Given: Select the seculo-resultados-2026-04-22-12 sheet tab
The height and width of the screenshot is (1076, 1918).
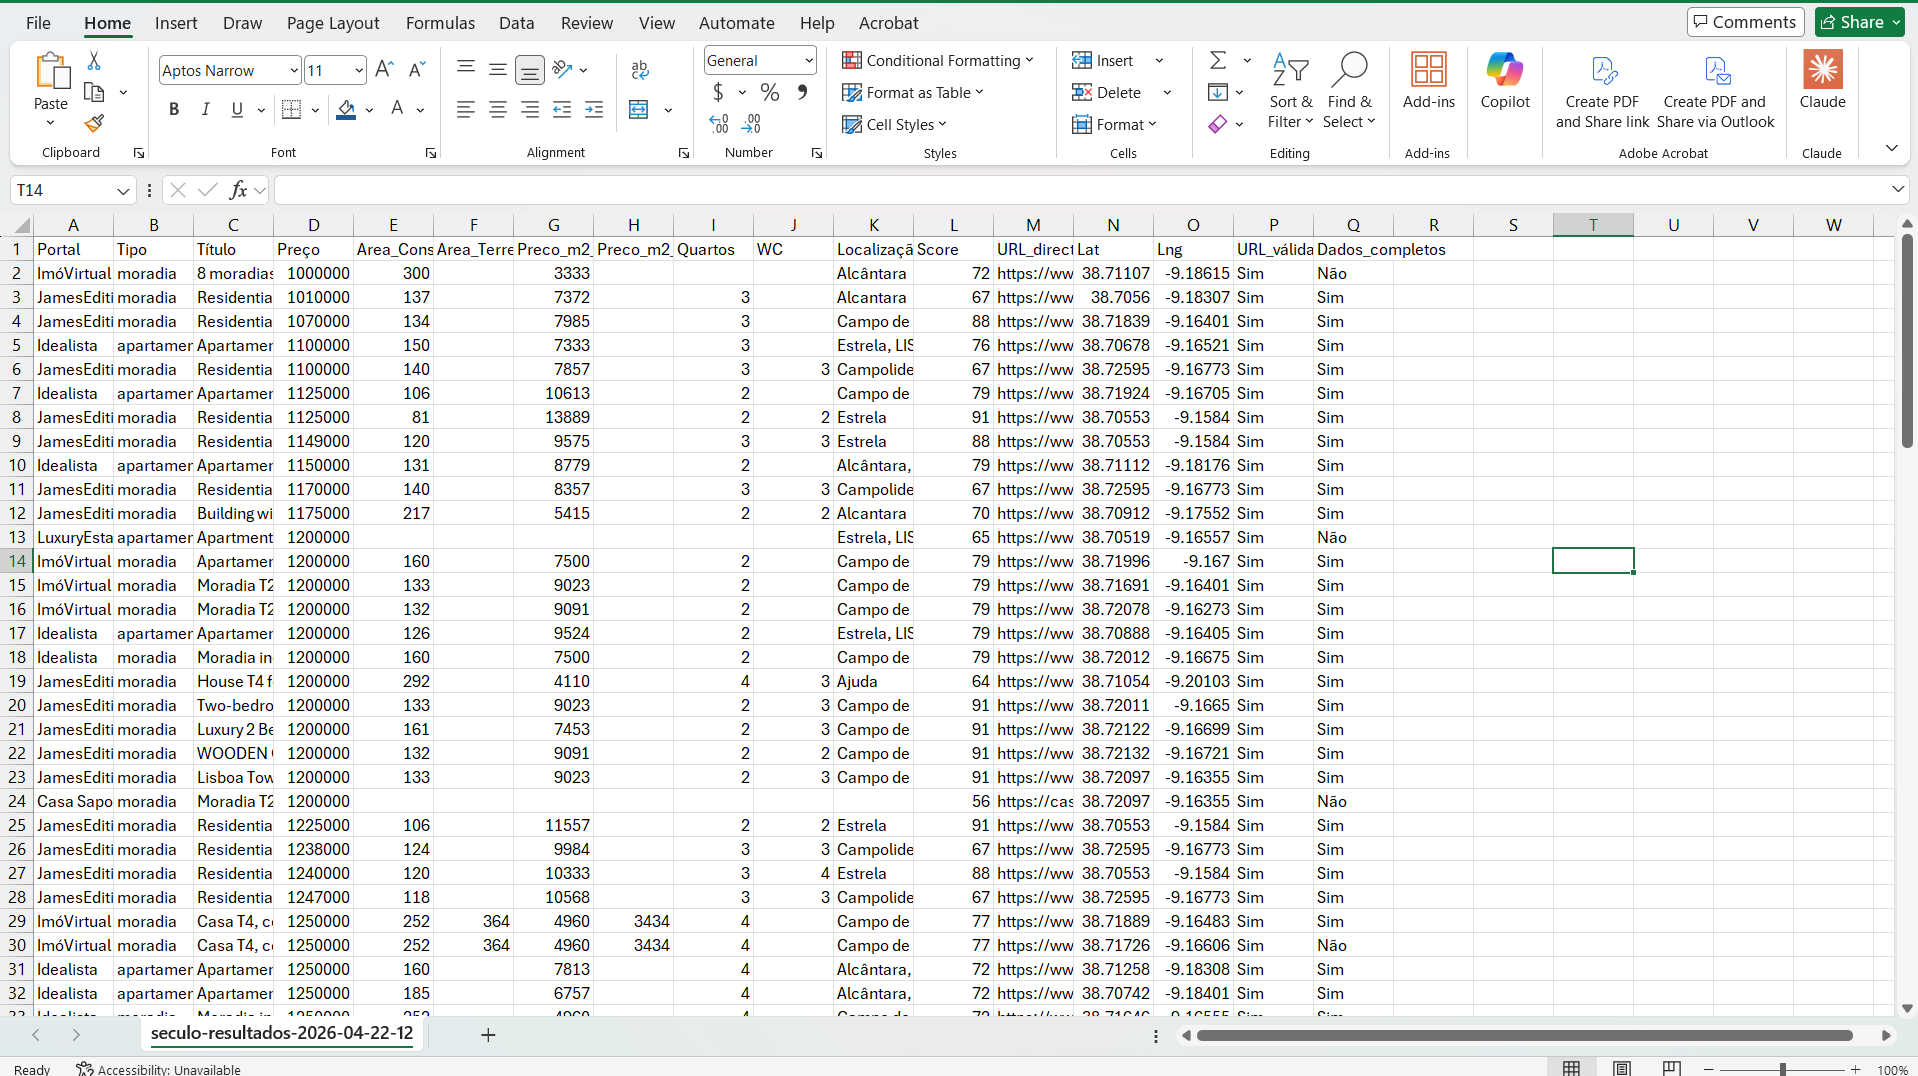Looking at the screenshot, I should [x=282, y=1033].
